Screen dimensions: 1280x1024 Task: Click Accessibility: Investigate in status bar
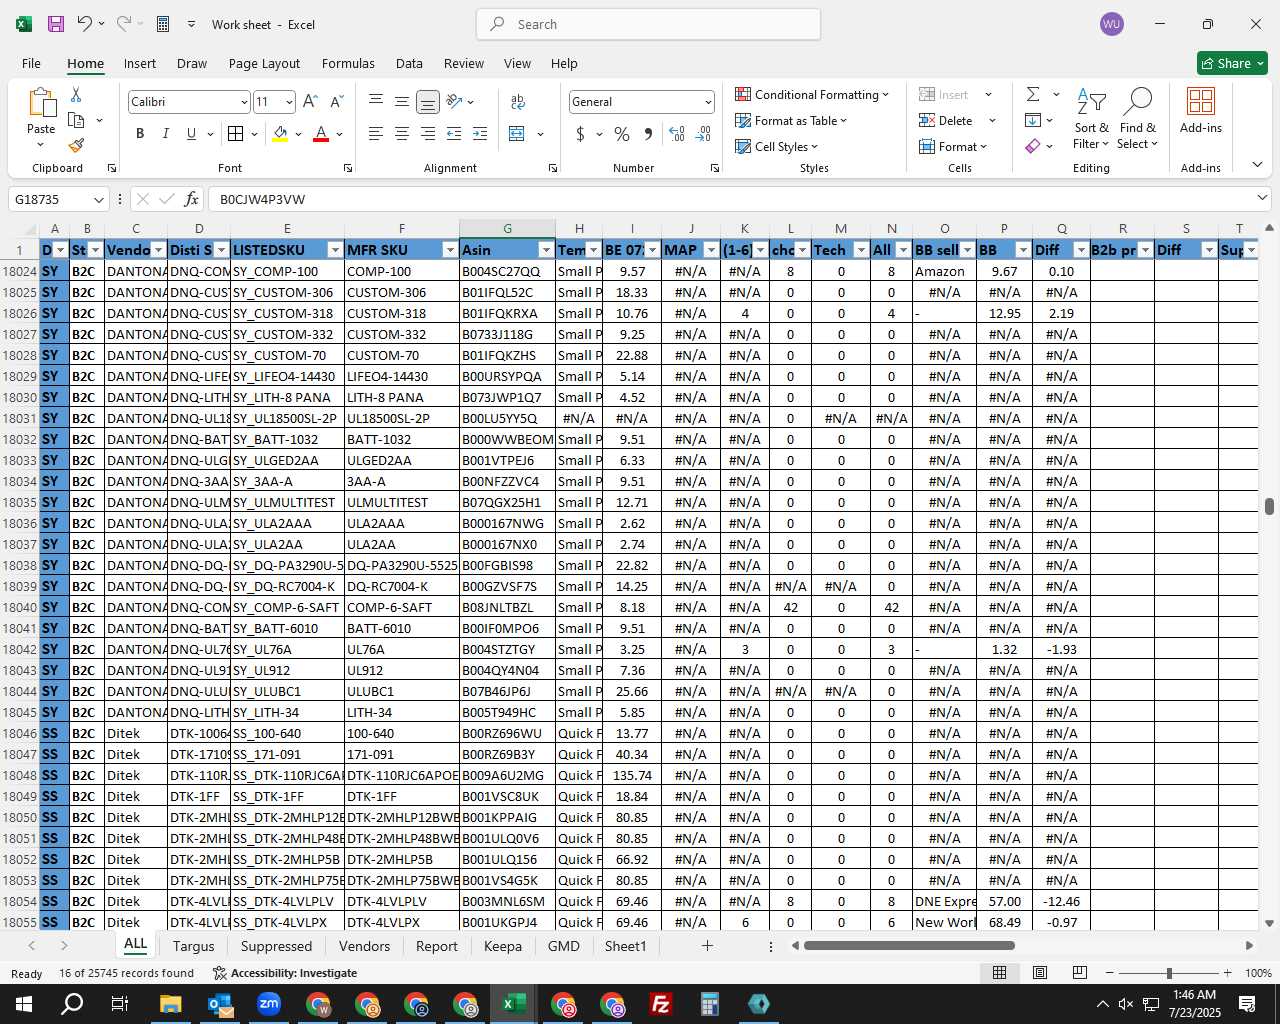point(285,973)
